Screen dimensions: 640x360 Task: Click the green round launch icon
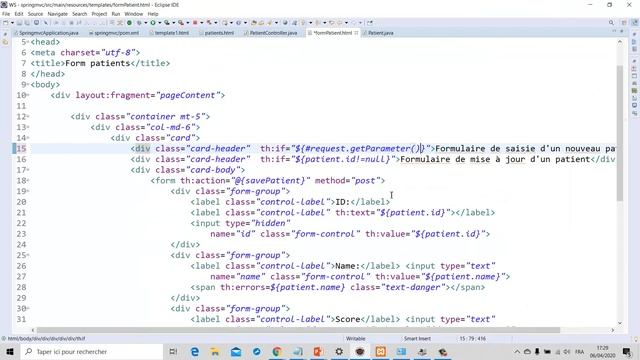coord(129,23)
